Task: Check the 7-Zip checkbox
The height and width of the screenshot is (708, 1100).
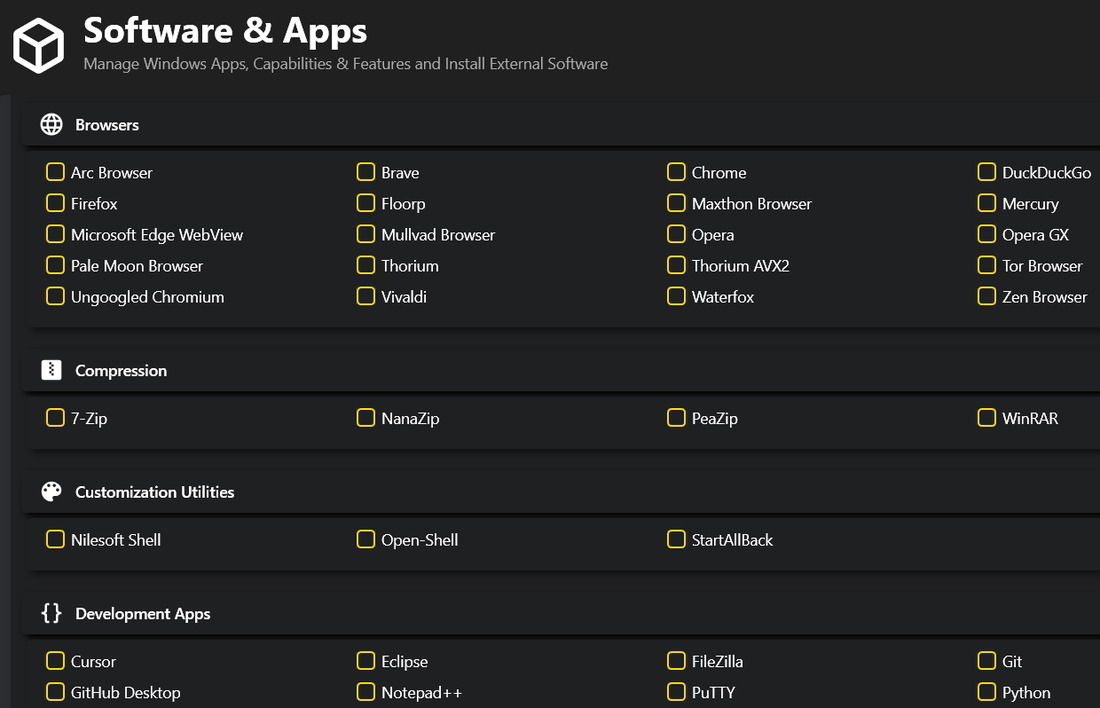Action: pos(55,418)
